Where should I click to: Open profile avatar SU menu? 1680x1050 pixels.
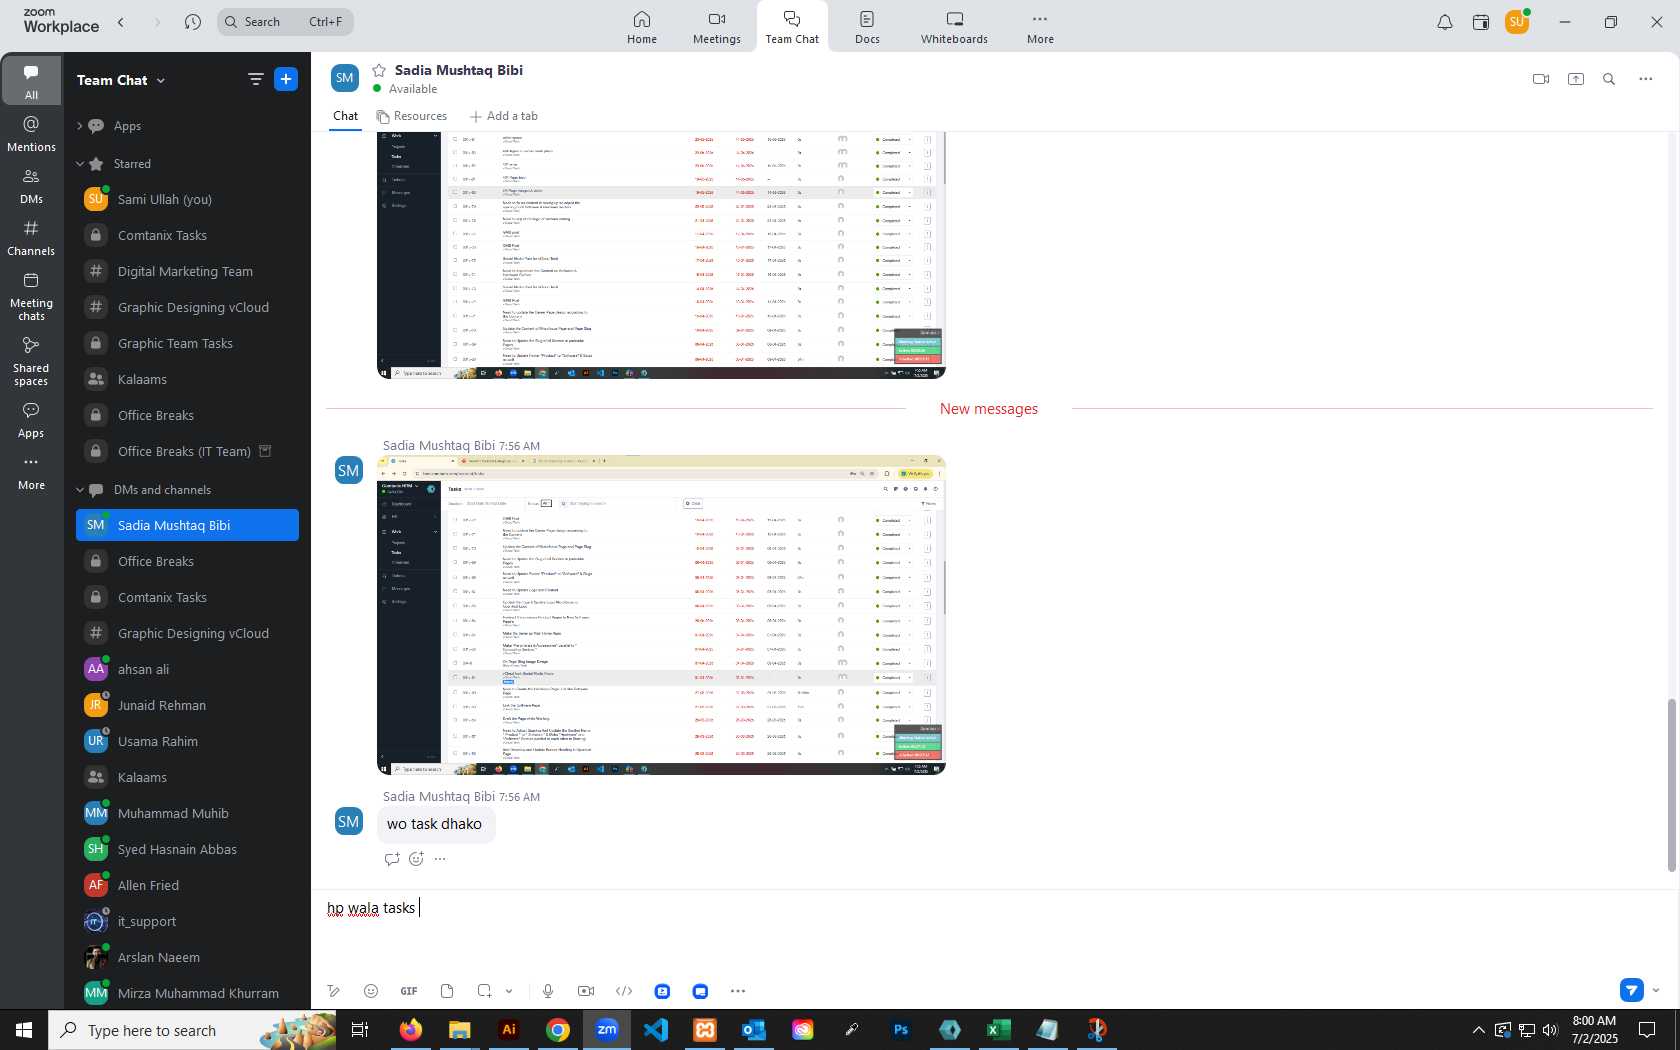(x=1517, y=21)
